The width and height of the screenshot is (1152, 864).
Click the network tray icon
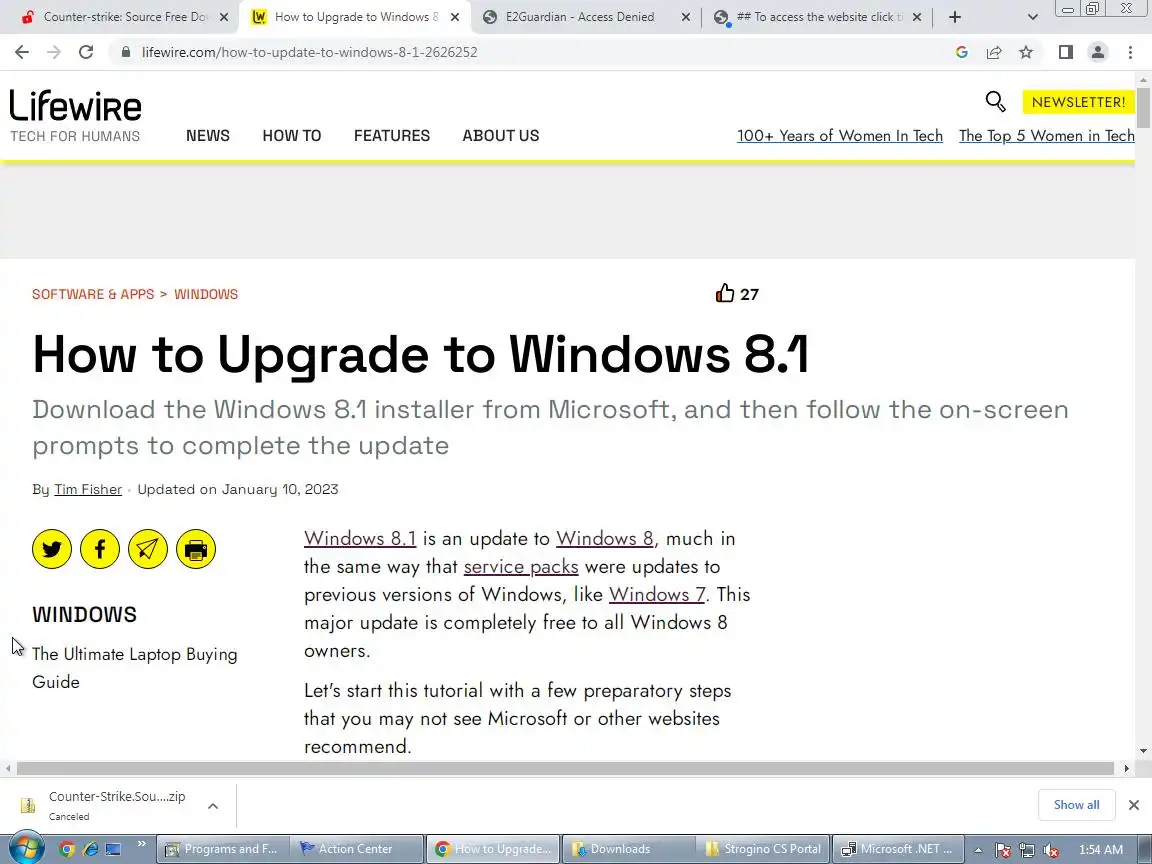click(x=1027, y=850)
